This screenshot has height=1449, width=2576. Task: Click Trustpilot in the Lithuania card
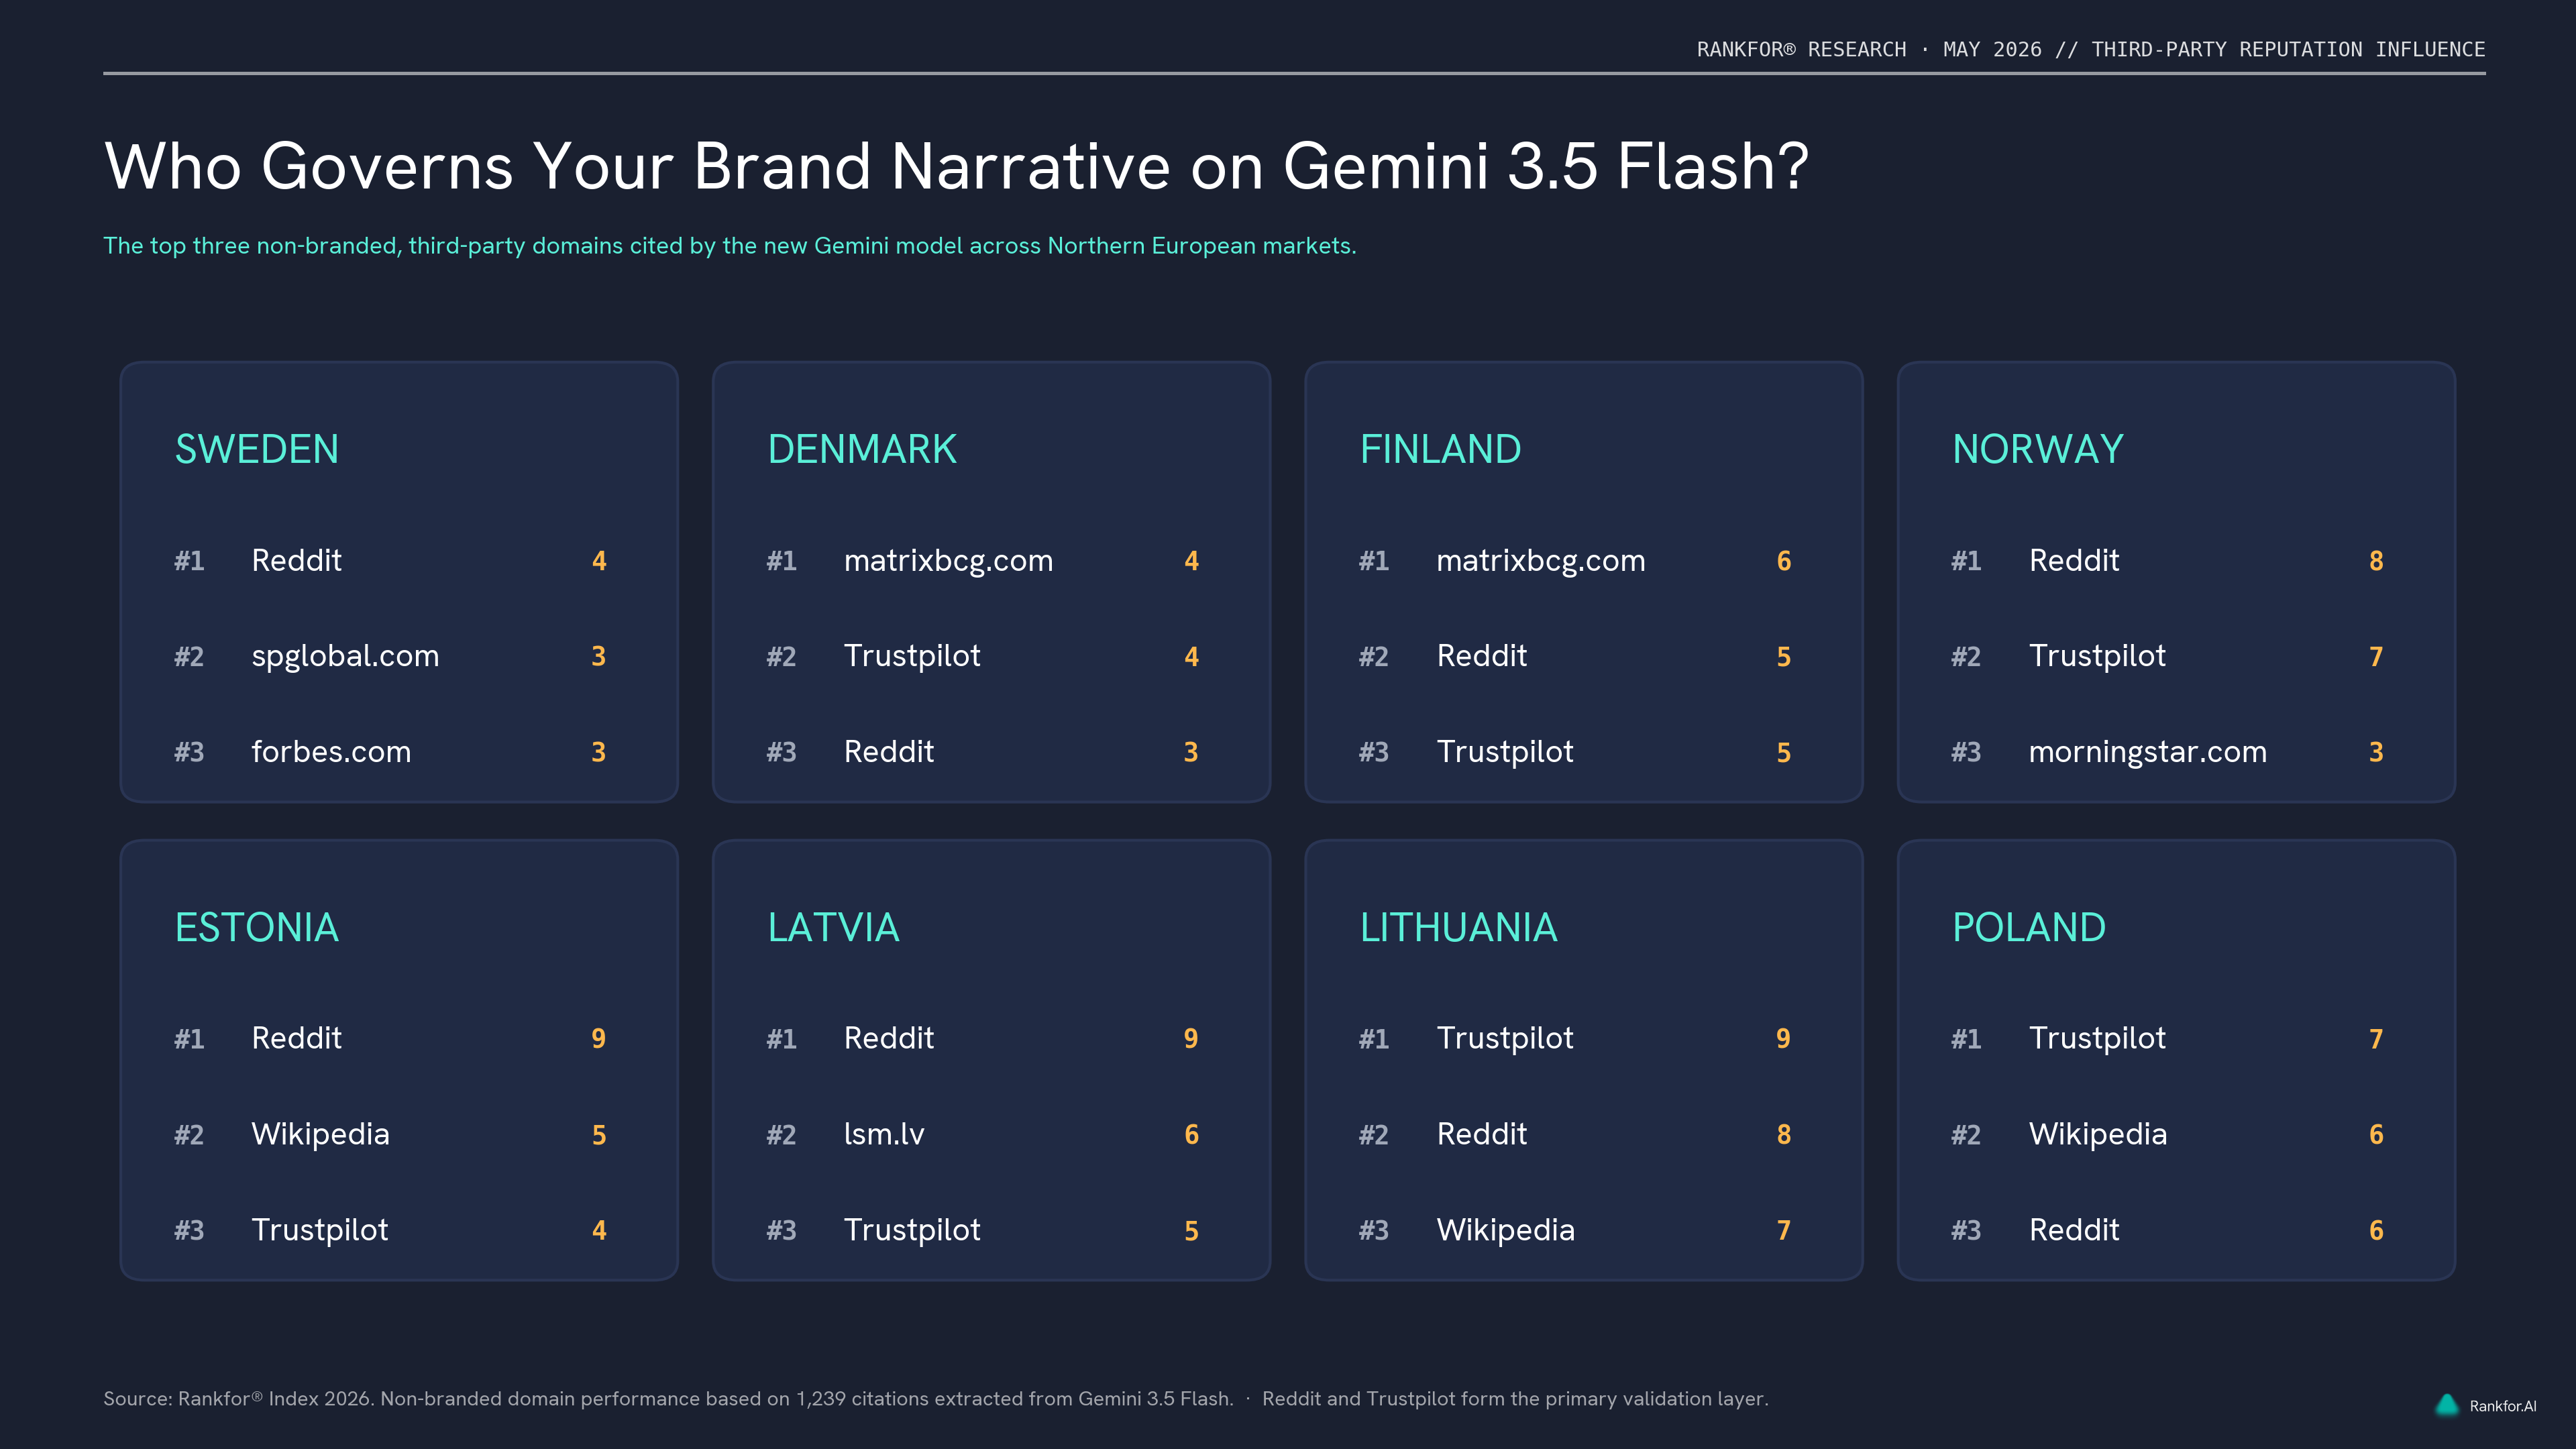click(1505, 1039)
